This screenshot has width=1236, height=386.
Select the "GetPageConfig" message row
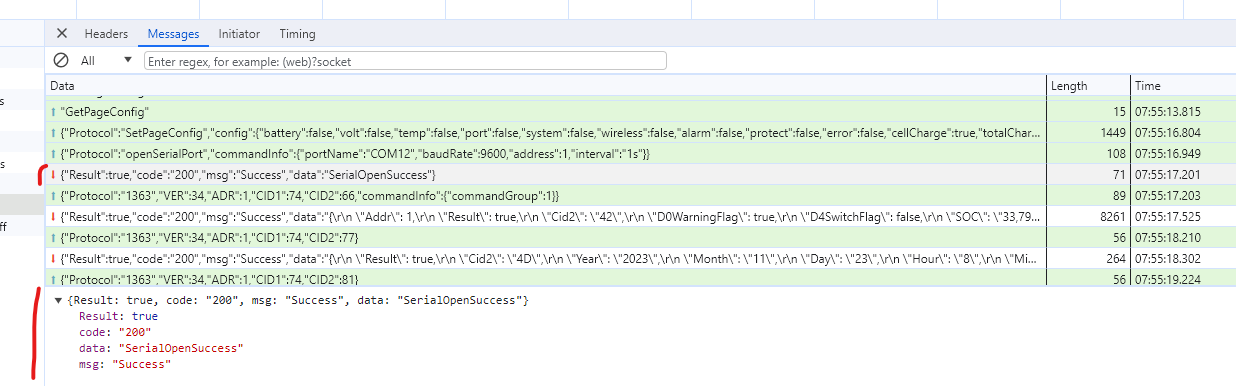(x=641, y=111)
